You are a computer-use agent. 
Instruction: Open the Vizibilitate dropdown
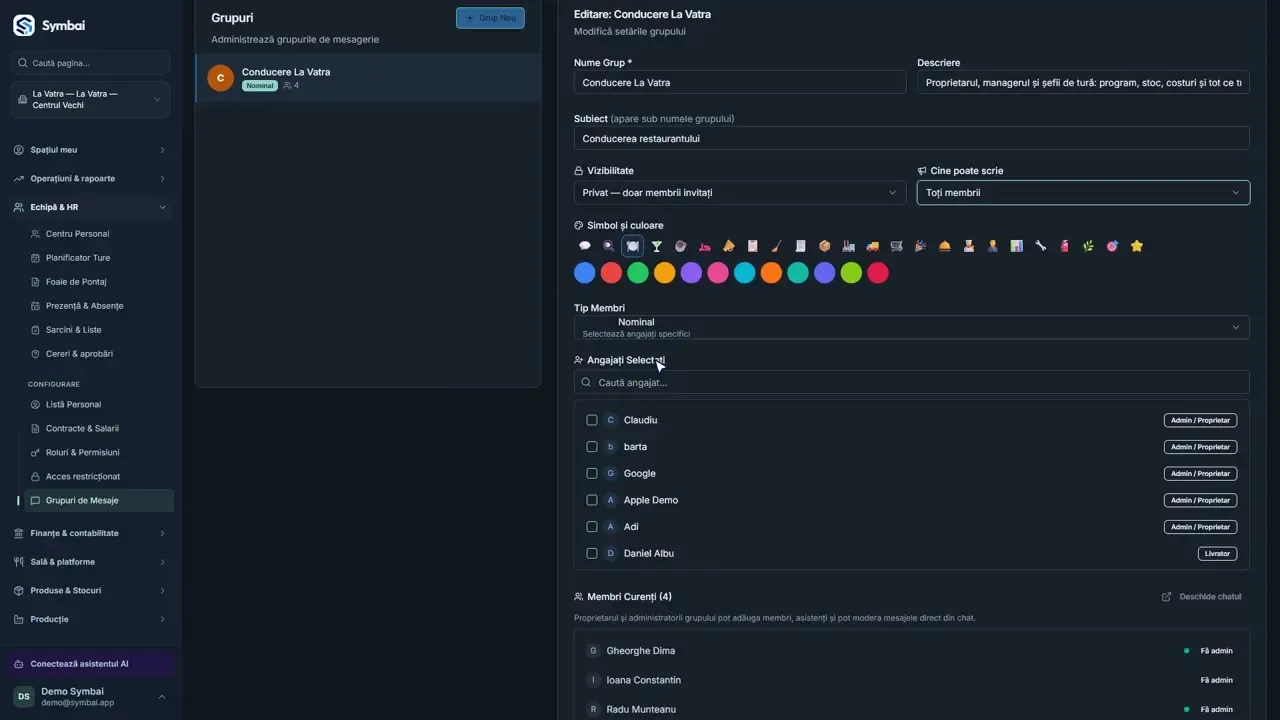pyautogui.click(x=740, y=192)
